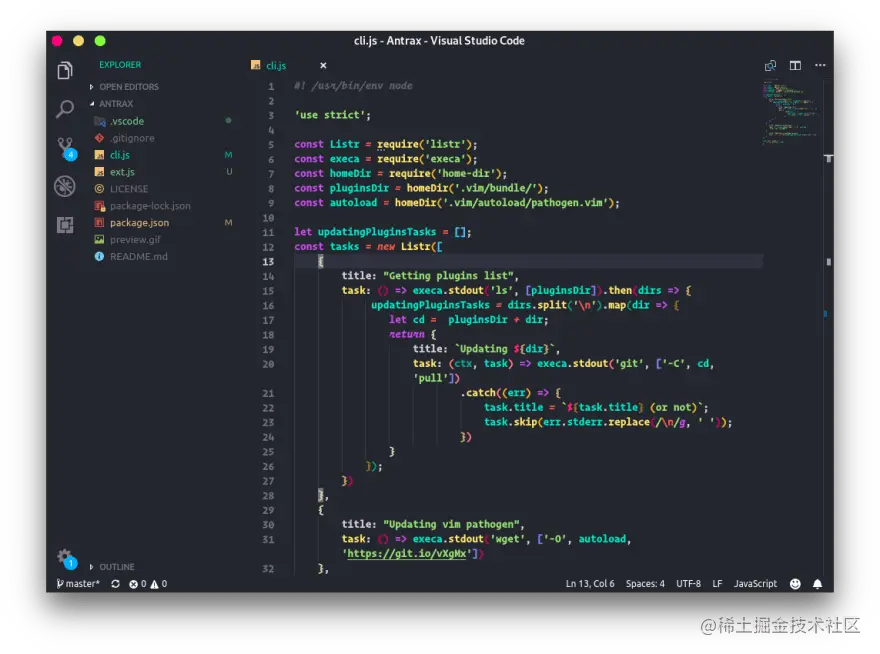Open the Explorer view in activity bar
The height and width of the screenshot is (654, 880).
tap(65, 70)
